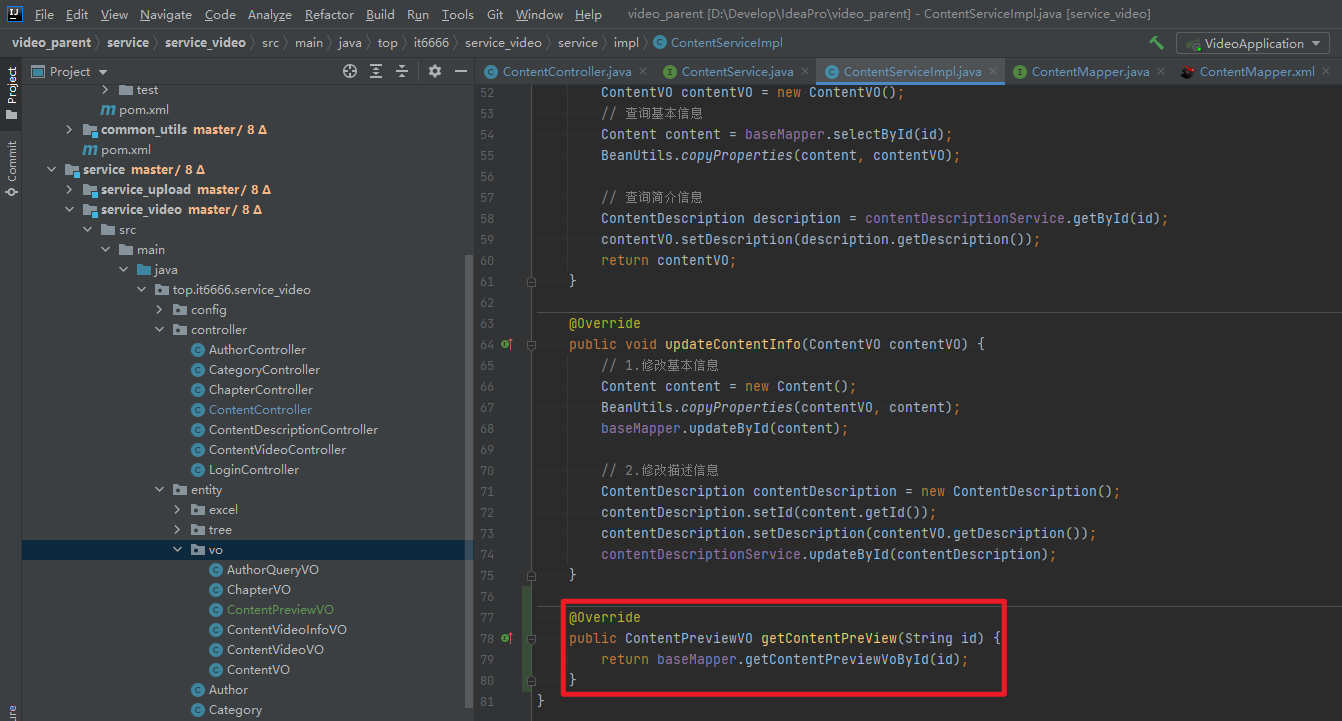Image resolution: width=1342 pixels, height=721 pixels.
Task: Open the File menu
Action: pyautogui.click(x=44, y=14)
